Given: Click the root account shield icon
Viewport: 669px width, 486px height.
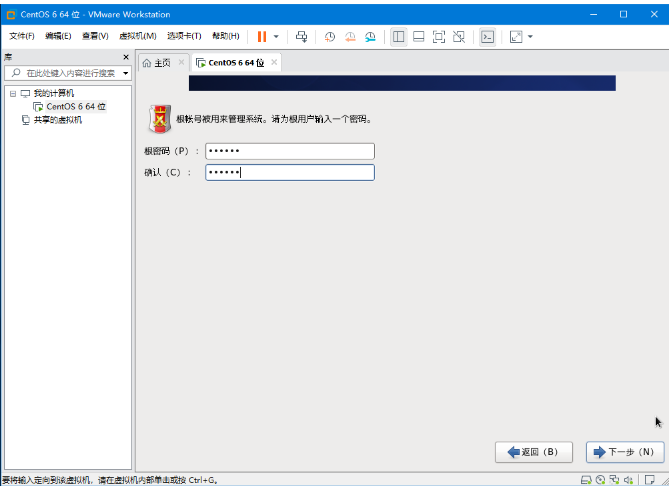Looking at the screenshot, I should (160, 119).
